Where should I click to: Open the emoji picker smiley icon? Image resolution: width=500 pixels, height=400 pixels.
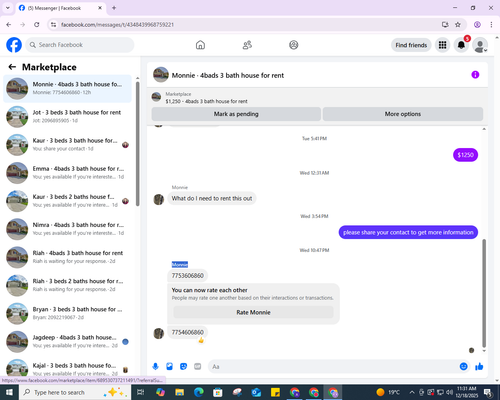click(463, 367)
